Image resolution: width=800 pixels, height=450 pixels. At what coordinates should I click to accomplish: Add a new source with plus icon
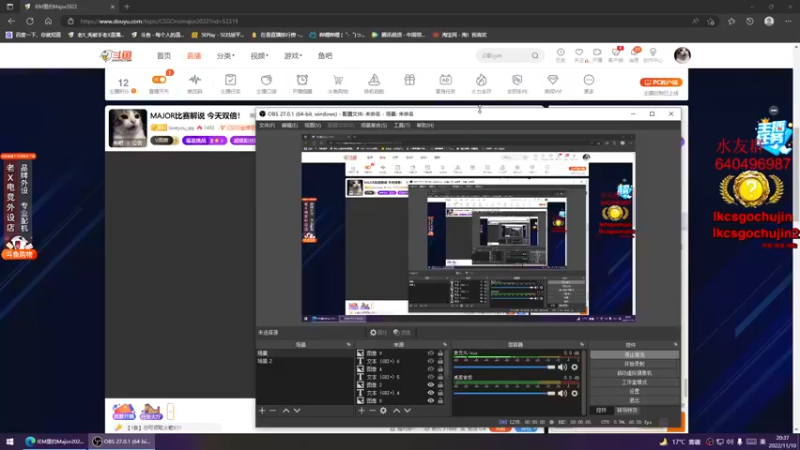coord(361,410)
